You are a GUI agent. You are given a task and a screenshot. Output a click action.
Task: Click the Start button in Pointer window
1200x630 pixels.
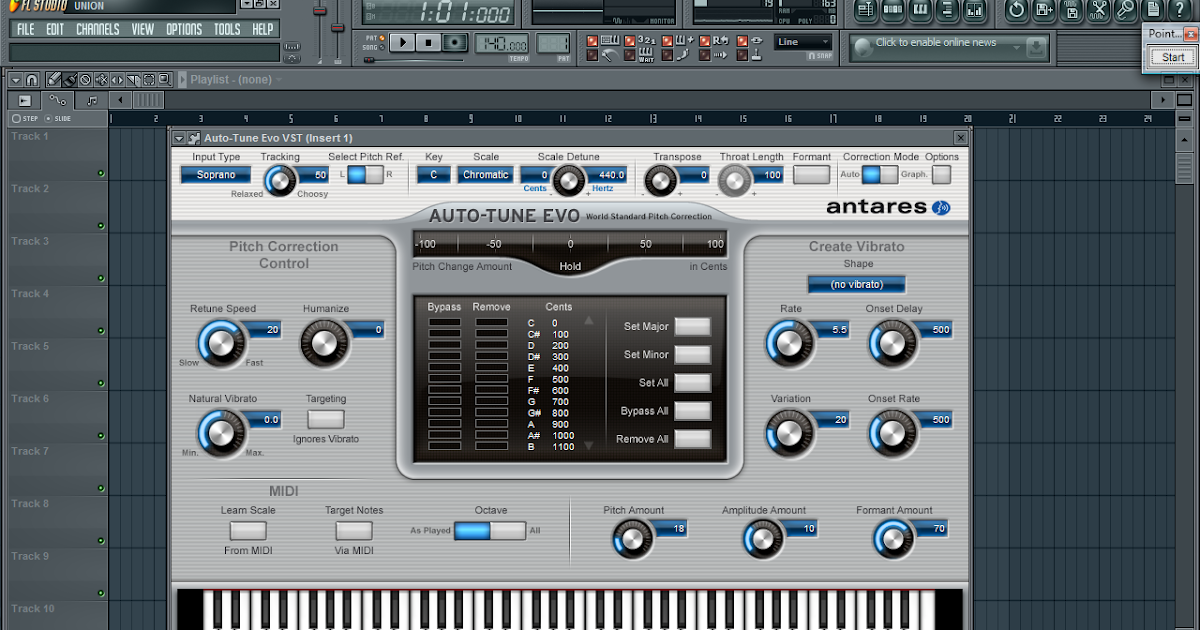pyautogui.click(x=1173, y=57)
